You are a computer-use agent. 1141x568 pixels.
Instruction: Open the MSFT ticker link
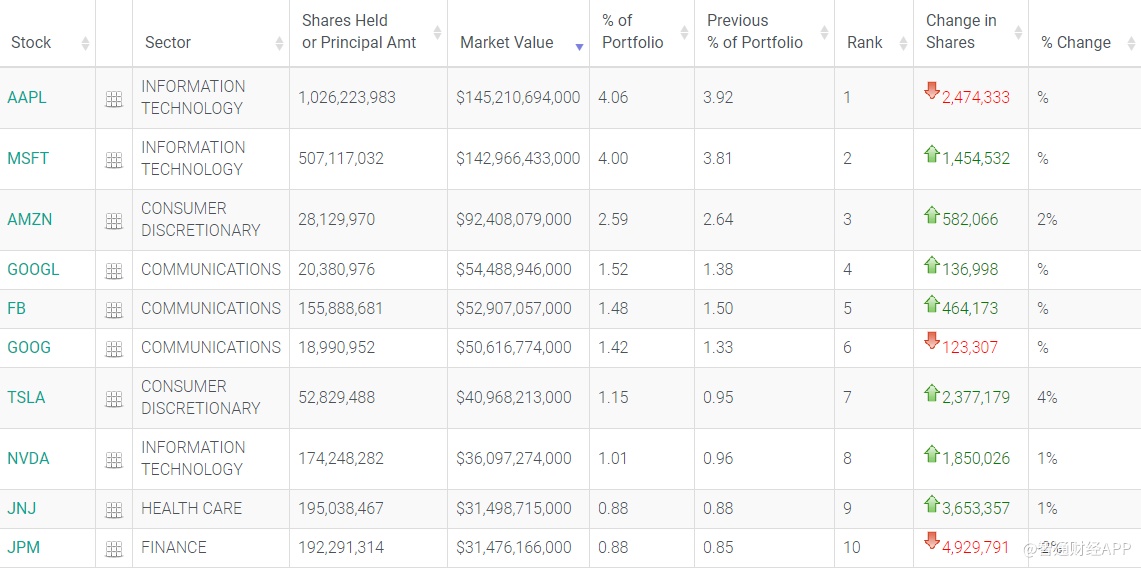pyautogui.click(x=28, y=159)
